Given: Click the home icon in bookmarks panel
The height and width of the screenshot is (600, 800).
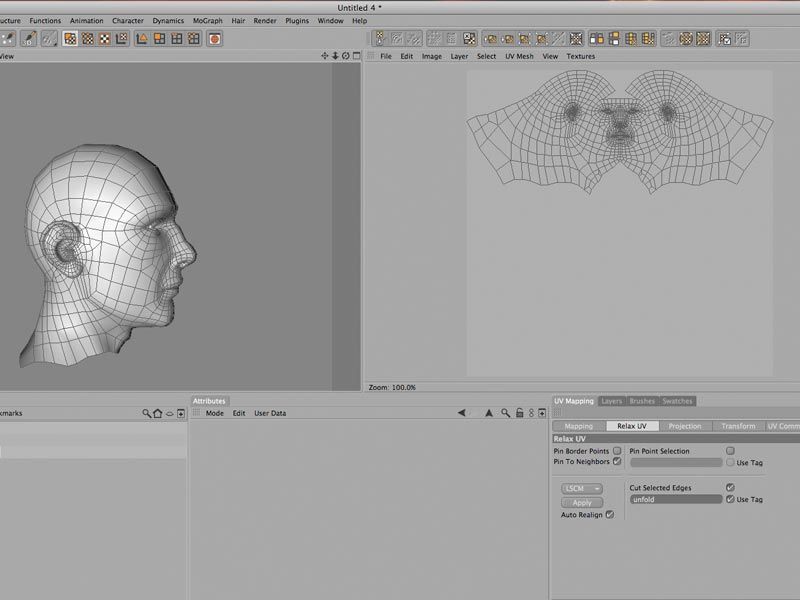Looking at the screenshot, I should click(157, 413).
